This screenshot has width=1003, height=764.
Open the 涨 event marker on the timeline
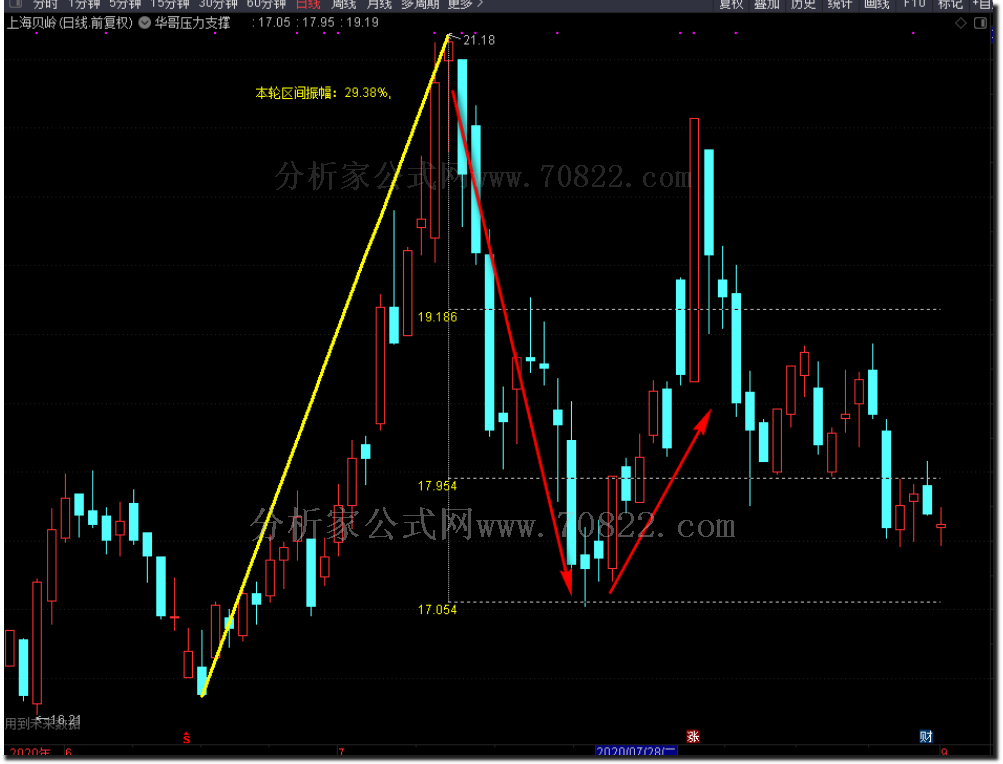(x=693, y=736)
